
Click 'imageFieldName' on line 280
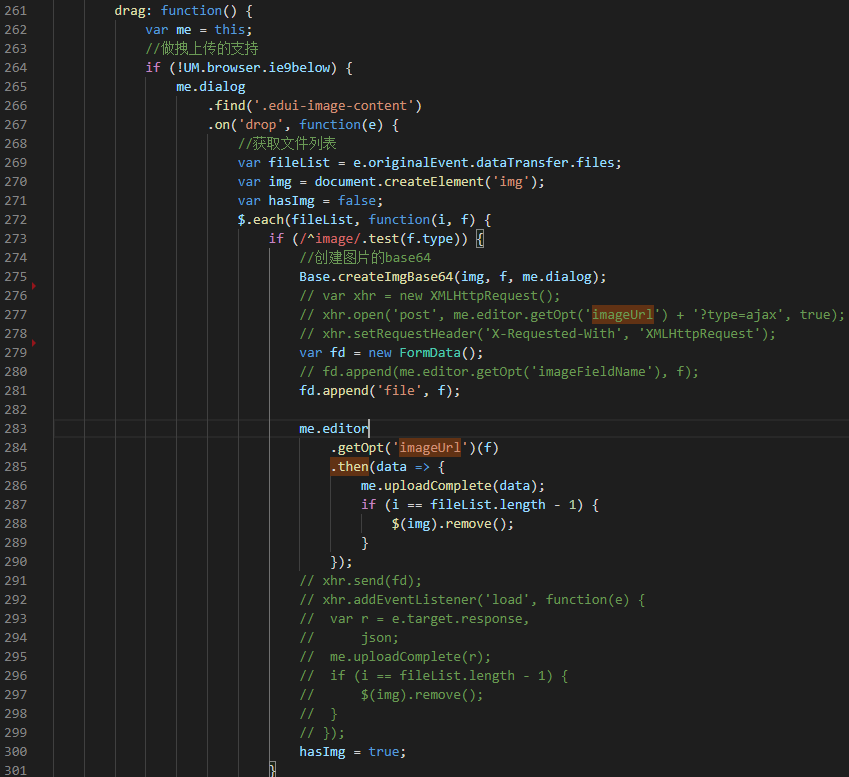[591, 371]
